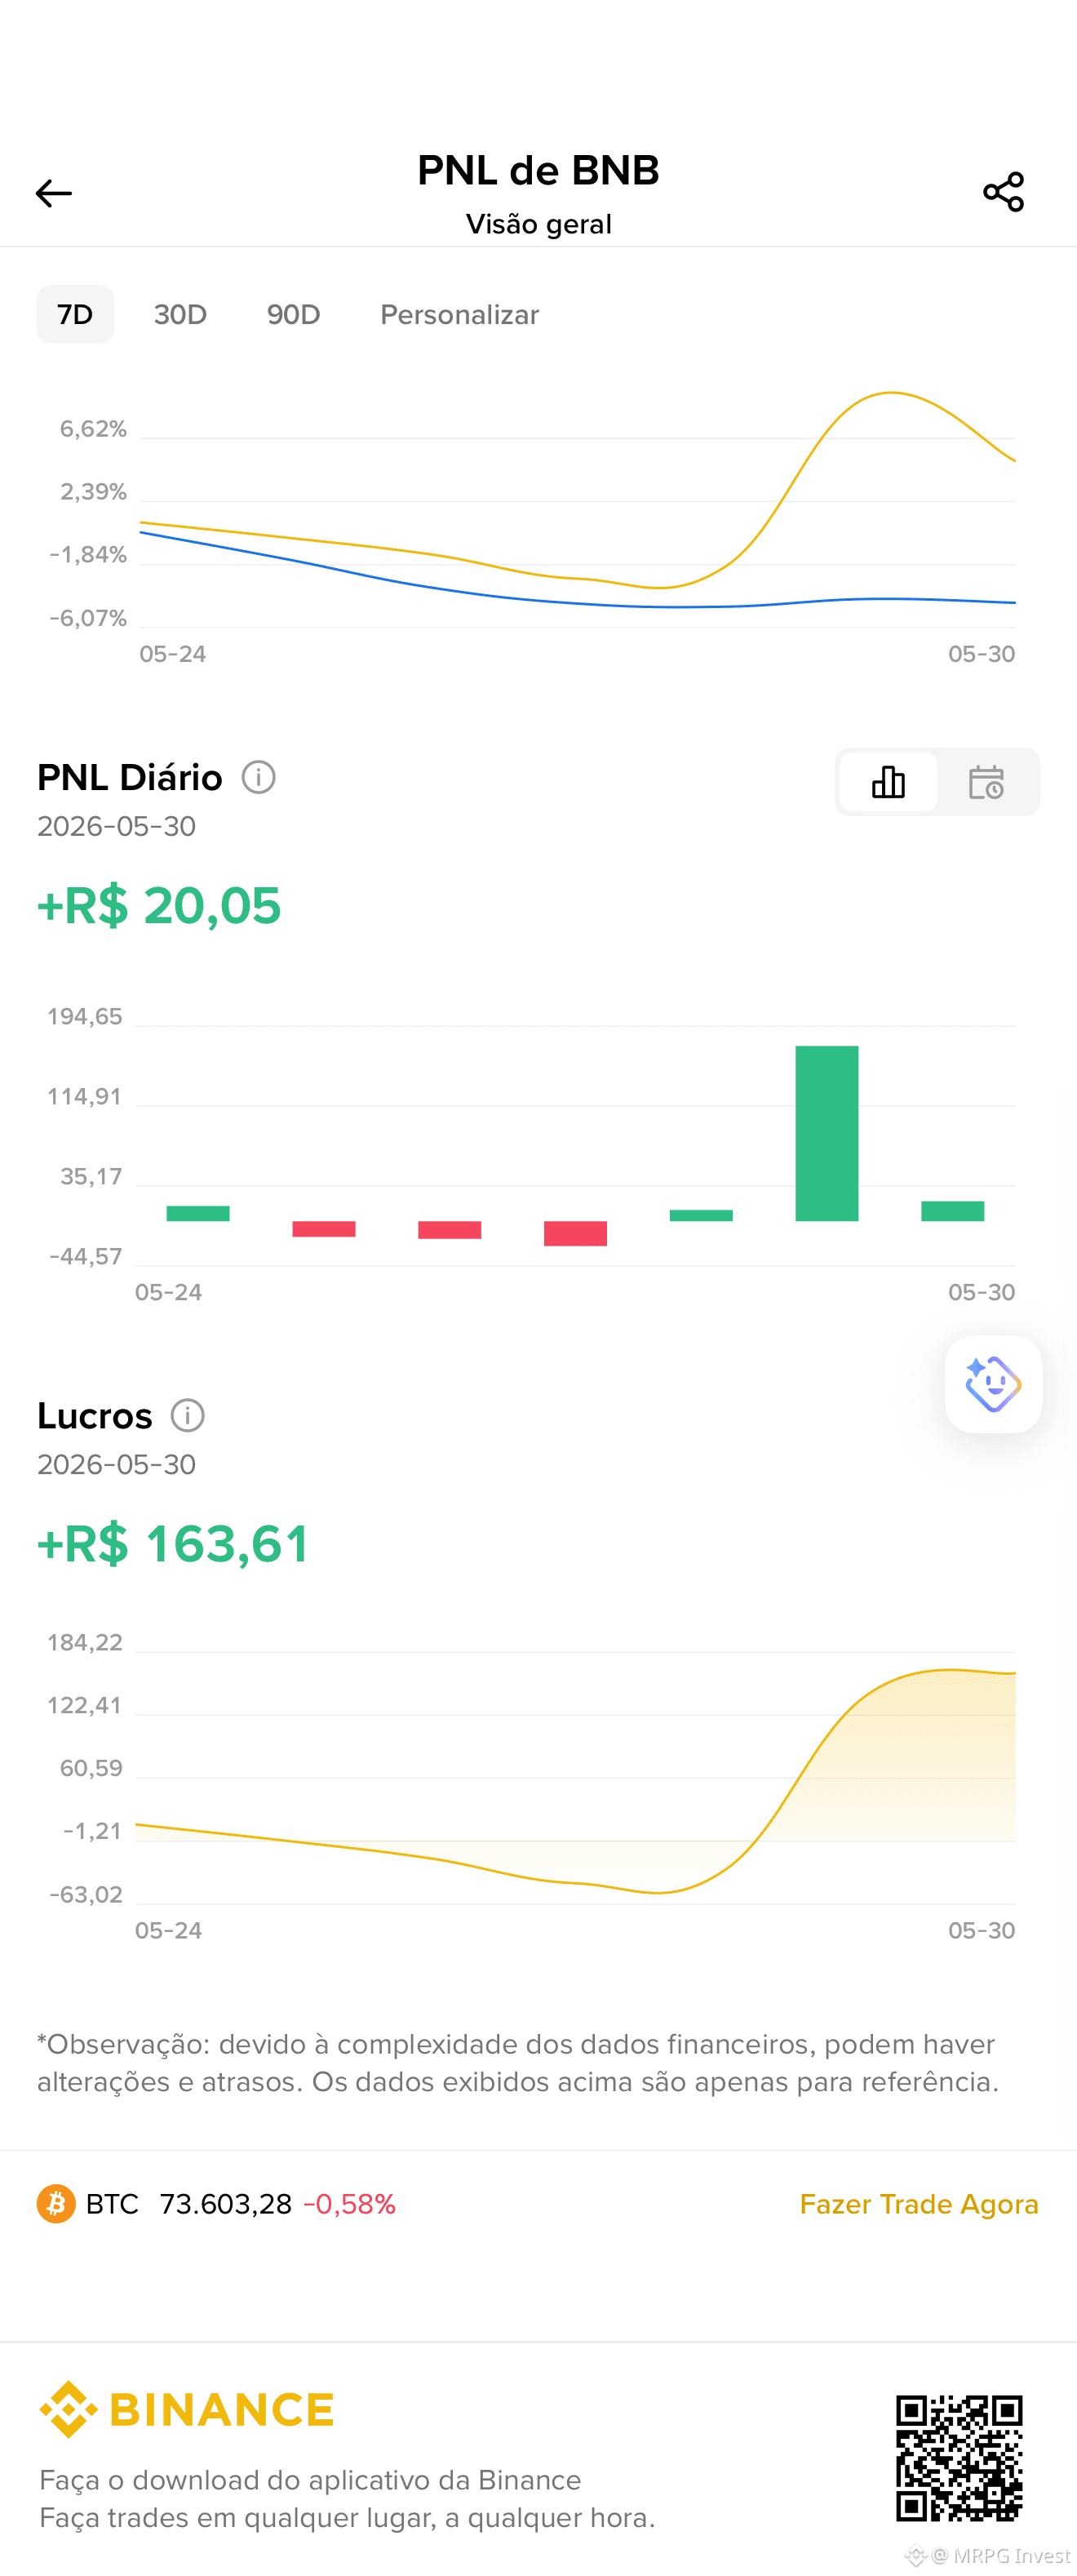
Task: Tap the last green daily PNL bar
Action: point(953,1211)
